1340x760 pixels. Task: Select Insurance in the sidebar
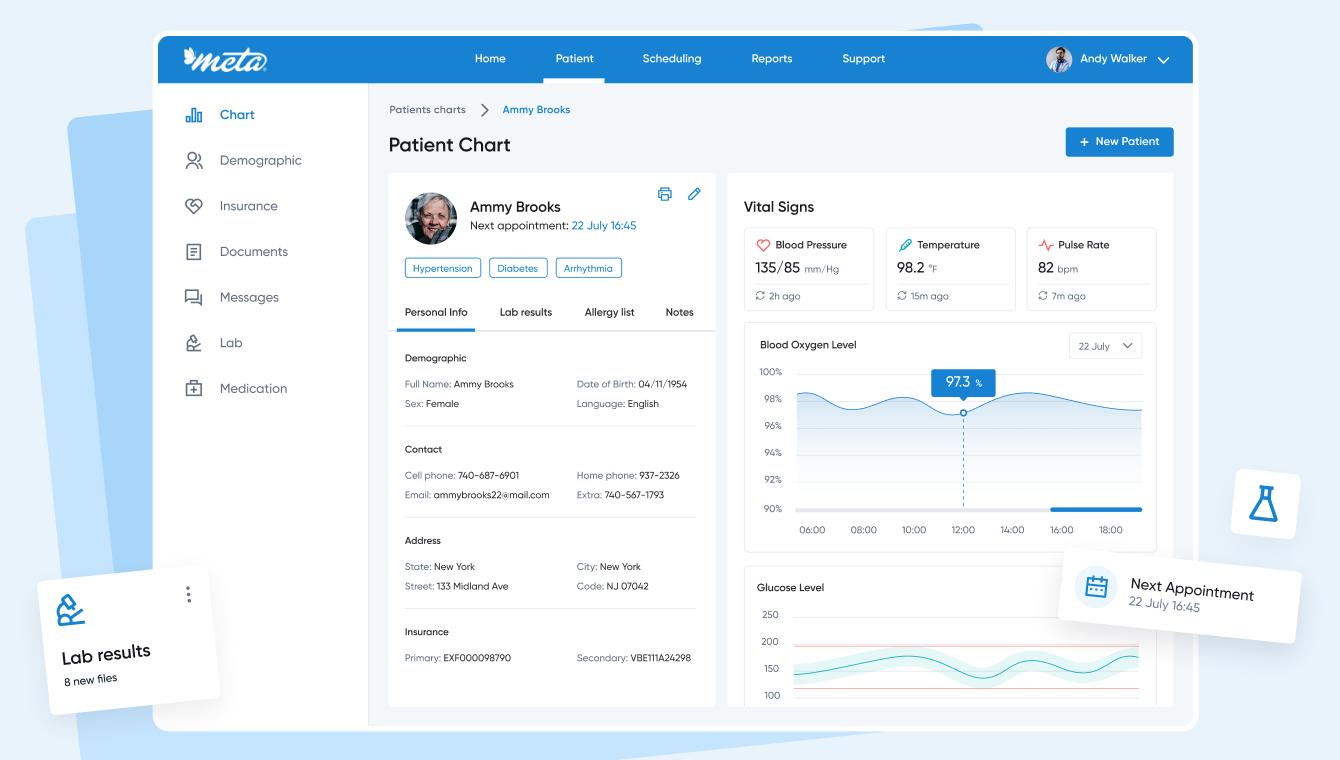[249, 206]
